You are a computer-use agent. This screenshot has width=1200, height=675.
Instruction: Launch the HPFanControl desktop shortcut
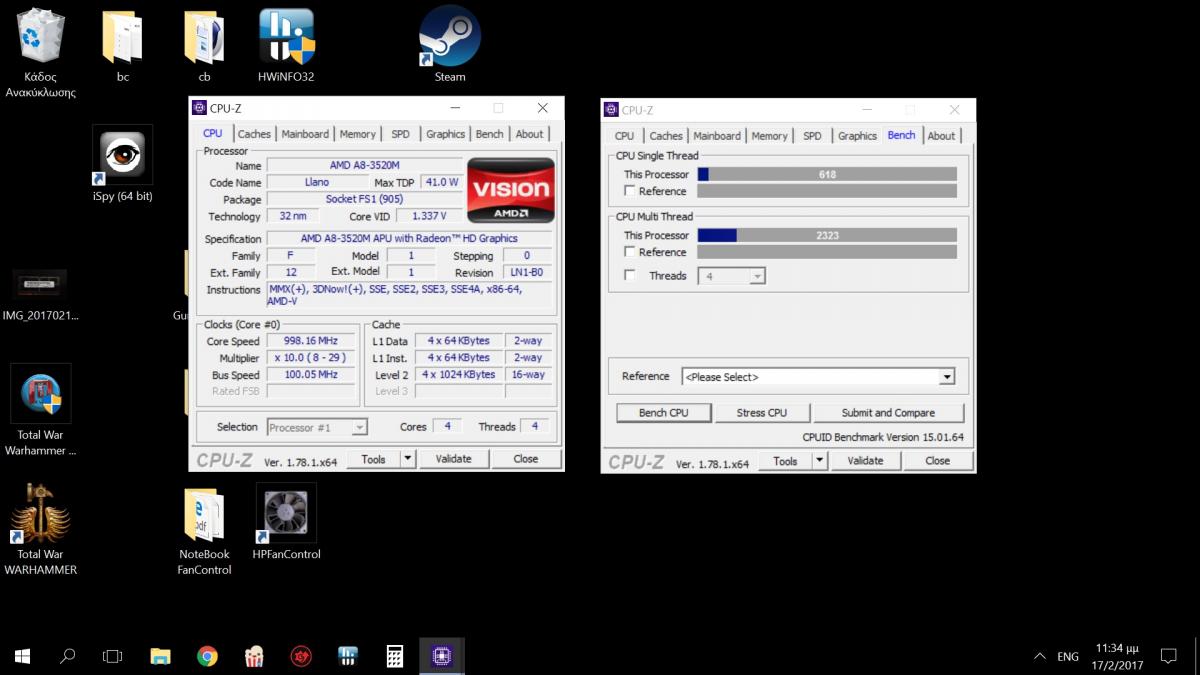point(287,522)
